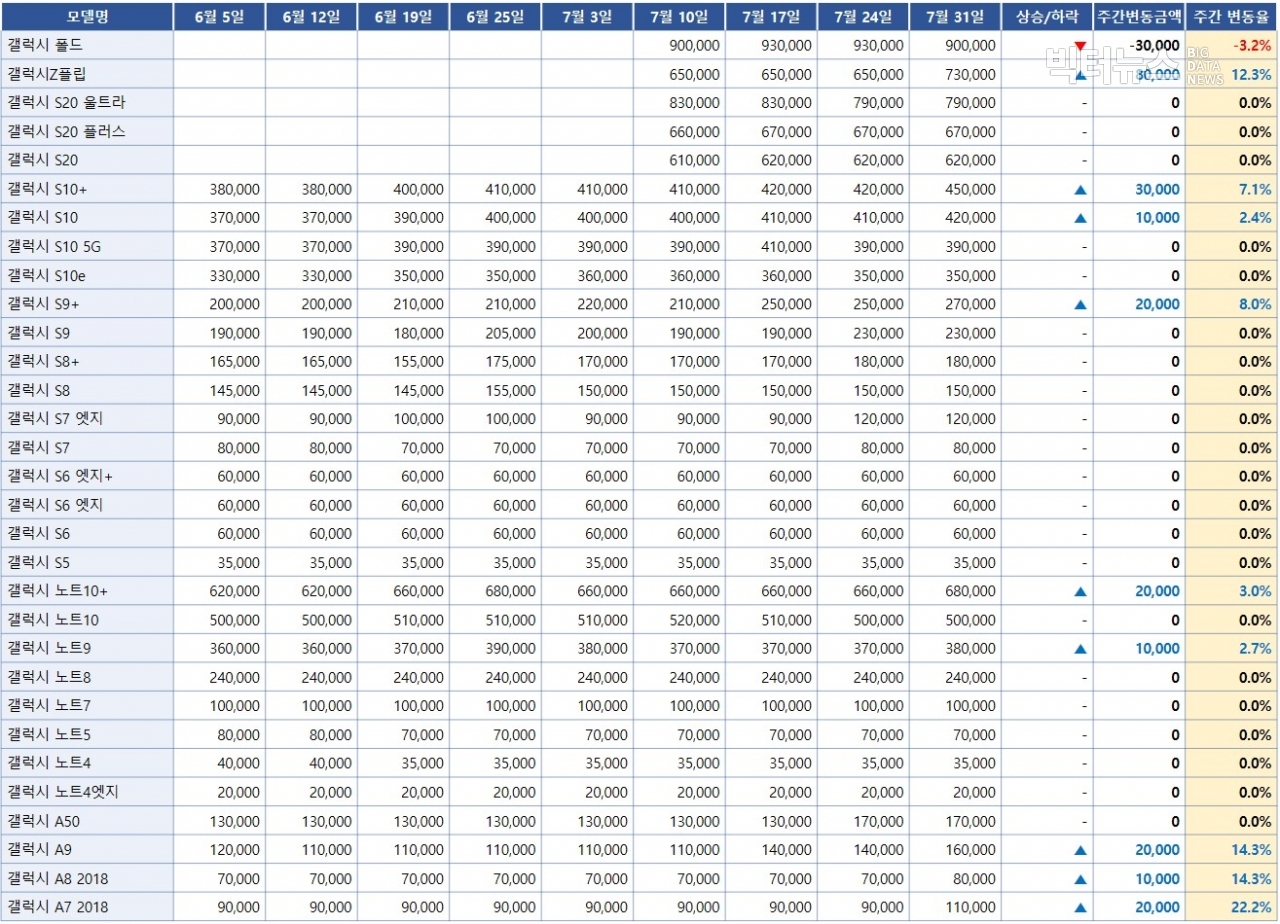Select the 7월 24일 column header
Viewport: 1280px width, 924px height.
click(863, 16)
